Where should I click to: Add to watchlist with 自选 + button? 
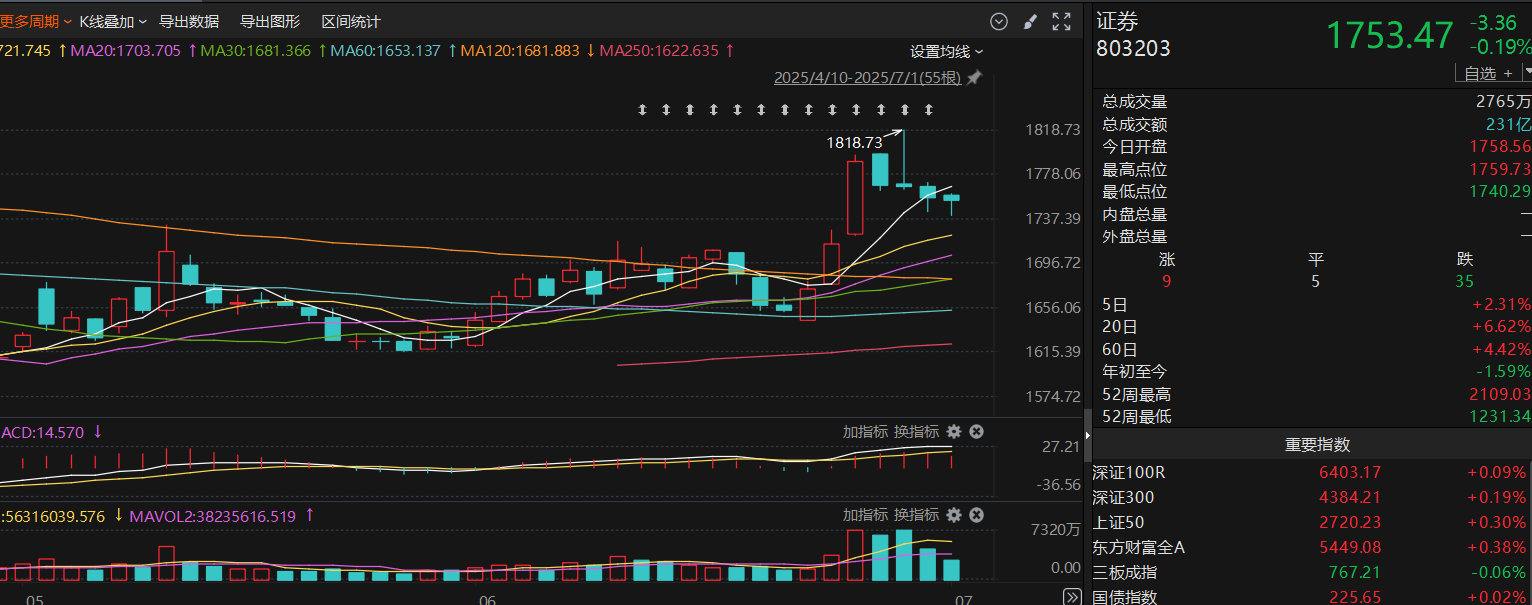(x=1487, y=73)
